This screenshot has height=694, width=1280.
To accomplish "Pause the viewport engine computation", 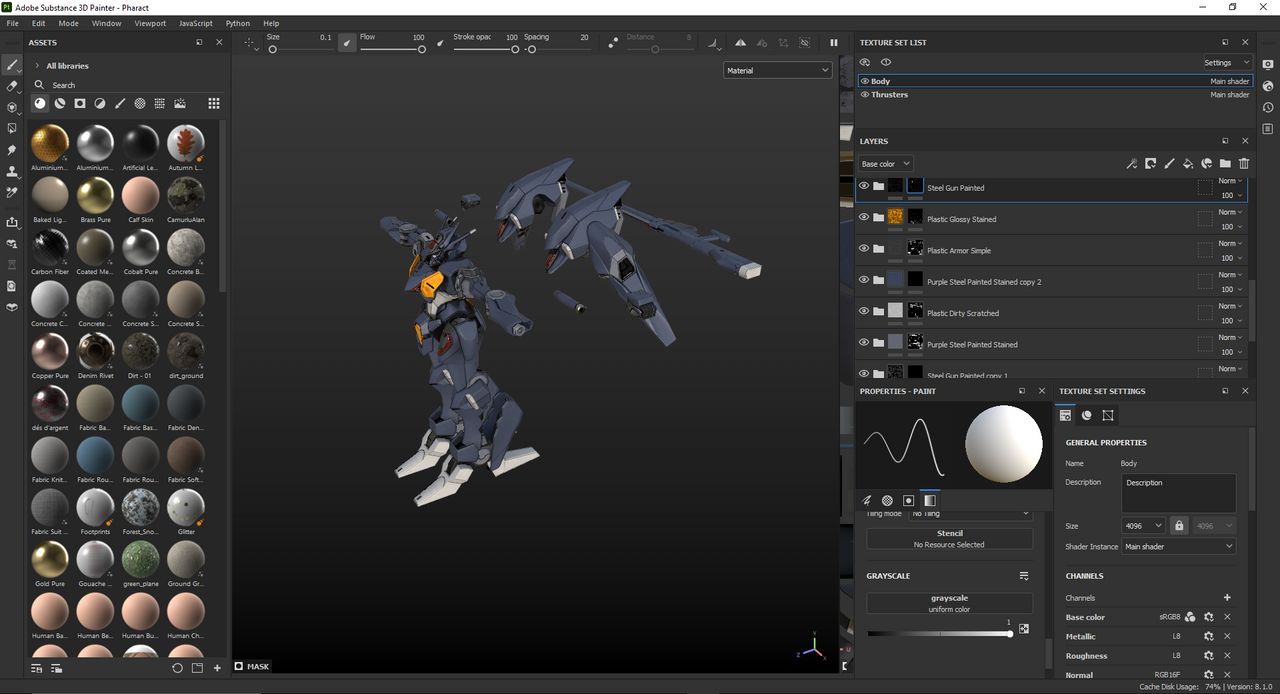I will (x=834, y=43).
